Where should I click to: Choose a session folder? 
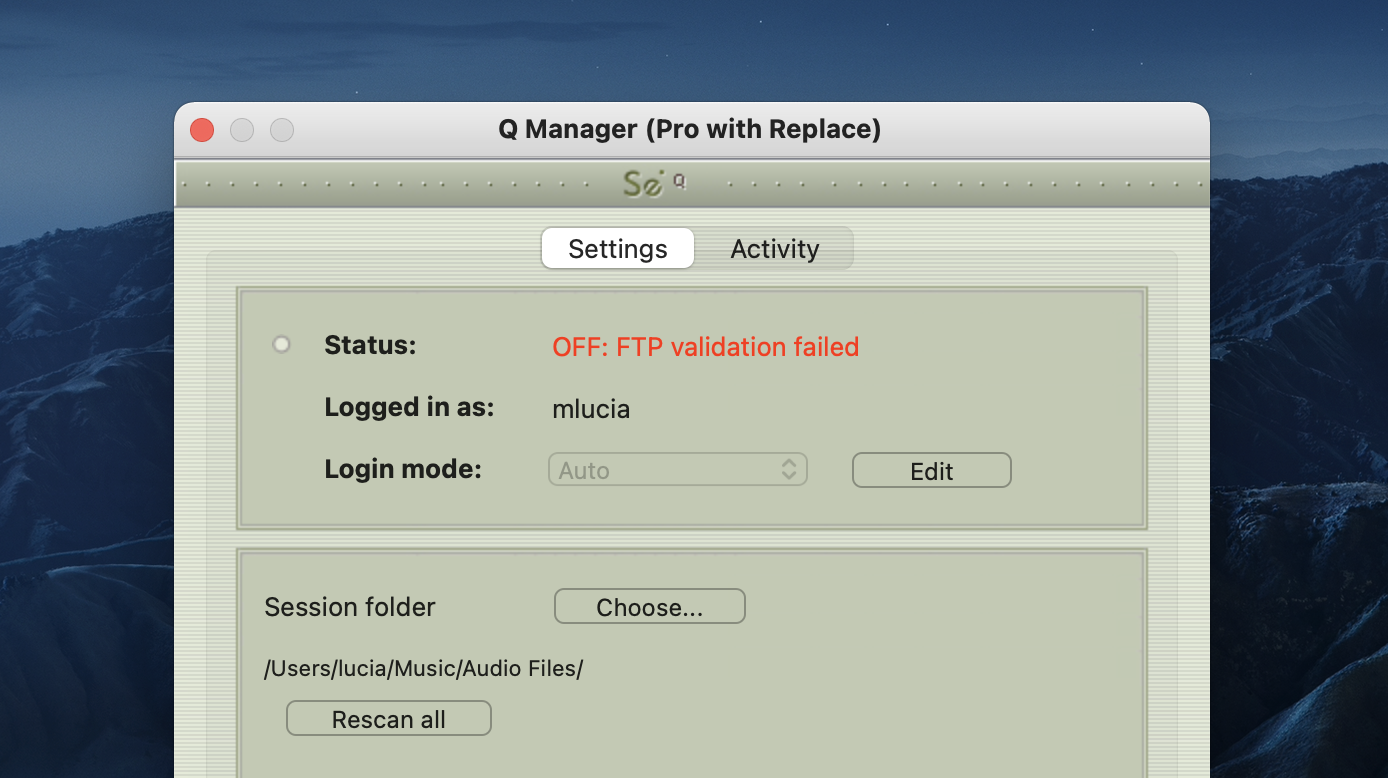[x=649, y=607]
